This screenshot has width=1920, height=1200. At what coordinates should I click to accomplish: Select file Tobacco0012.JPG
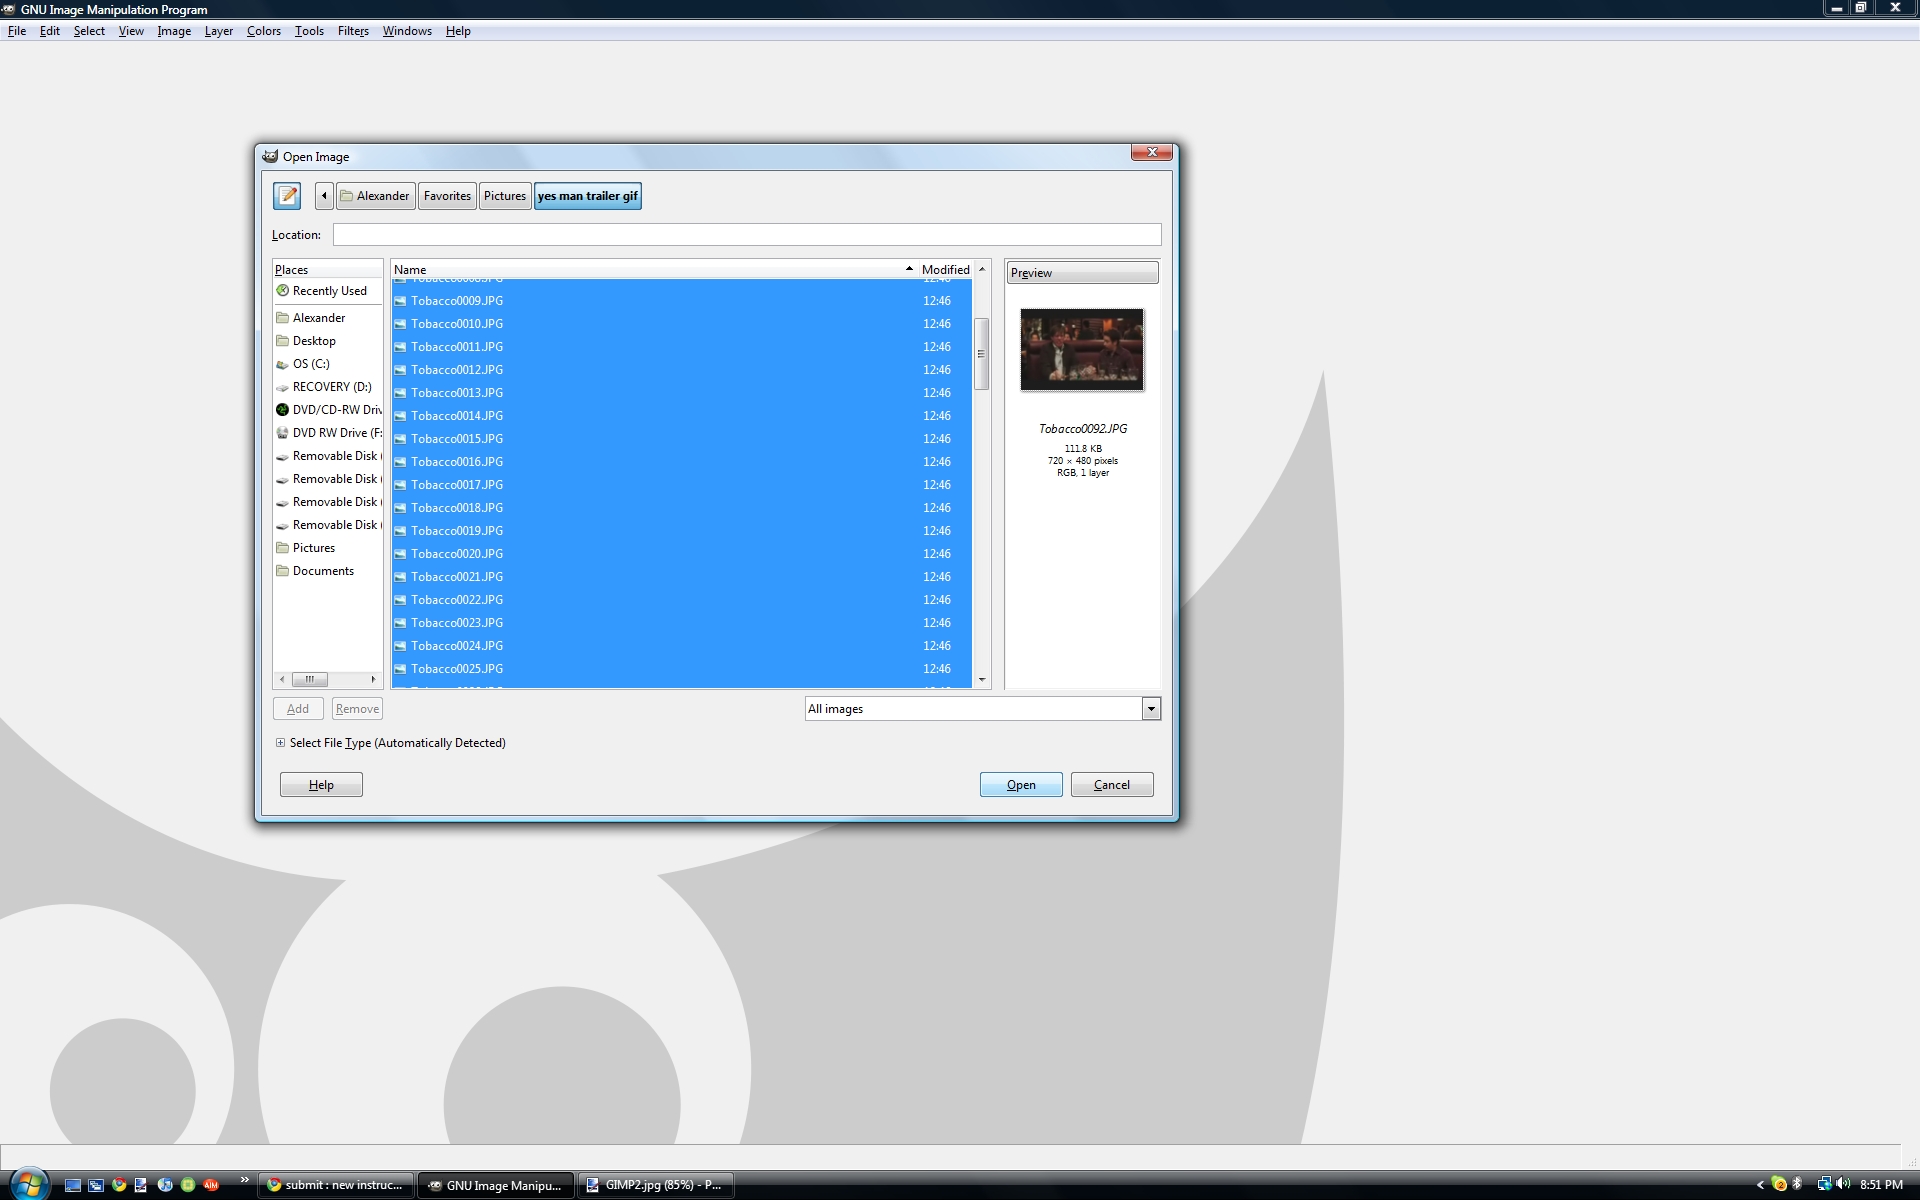(681, 370)
